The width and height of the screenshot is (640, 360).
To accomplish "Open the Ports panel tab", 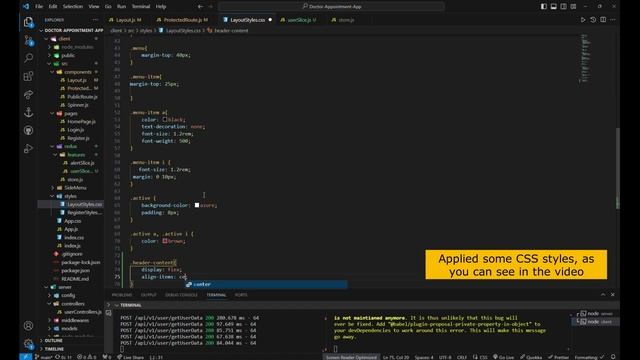I will (241, 295).
